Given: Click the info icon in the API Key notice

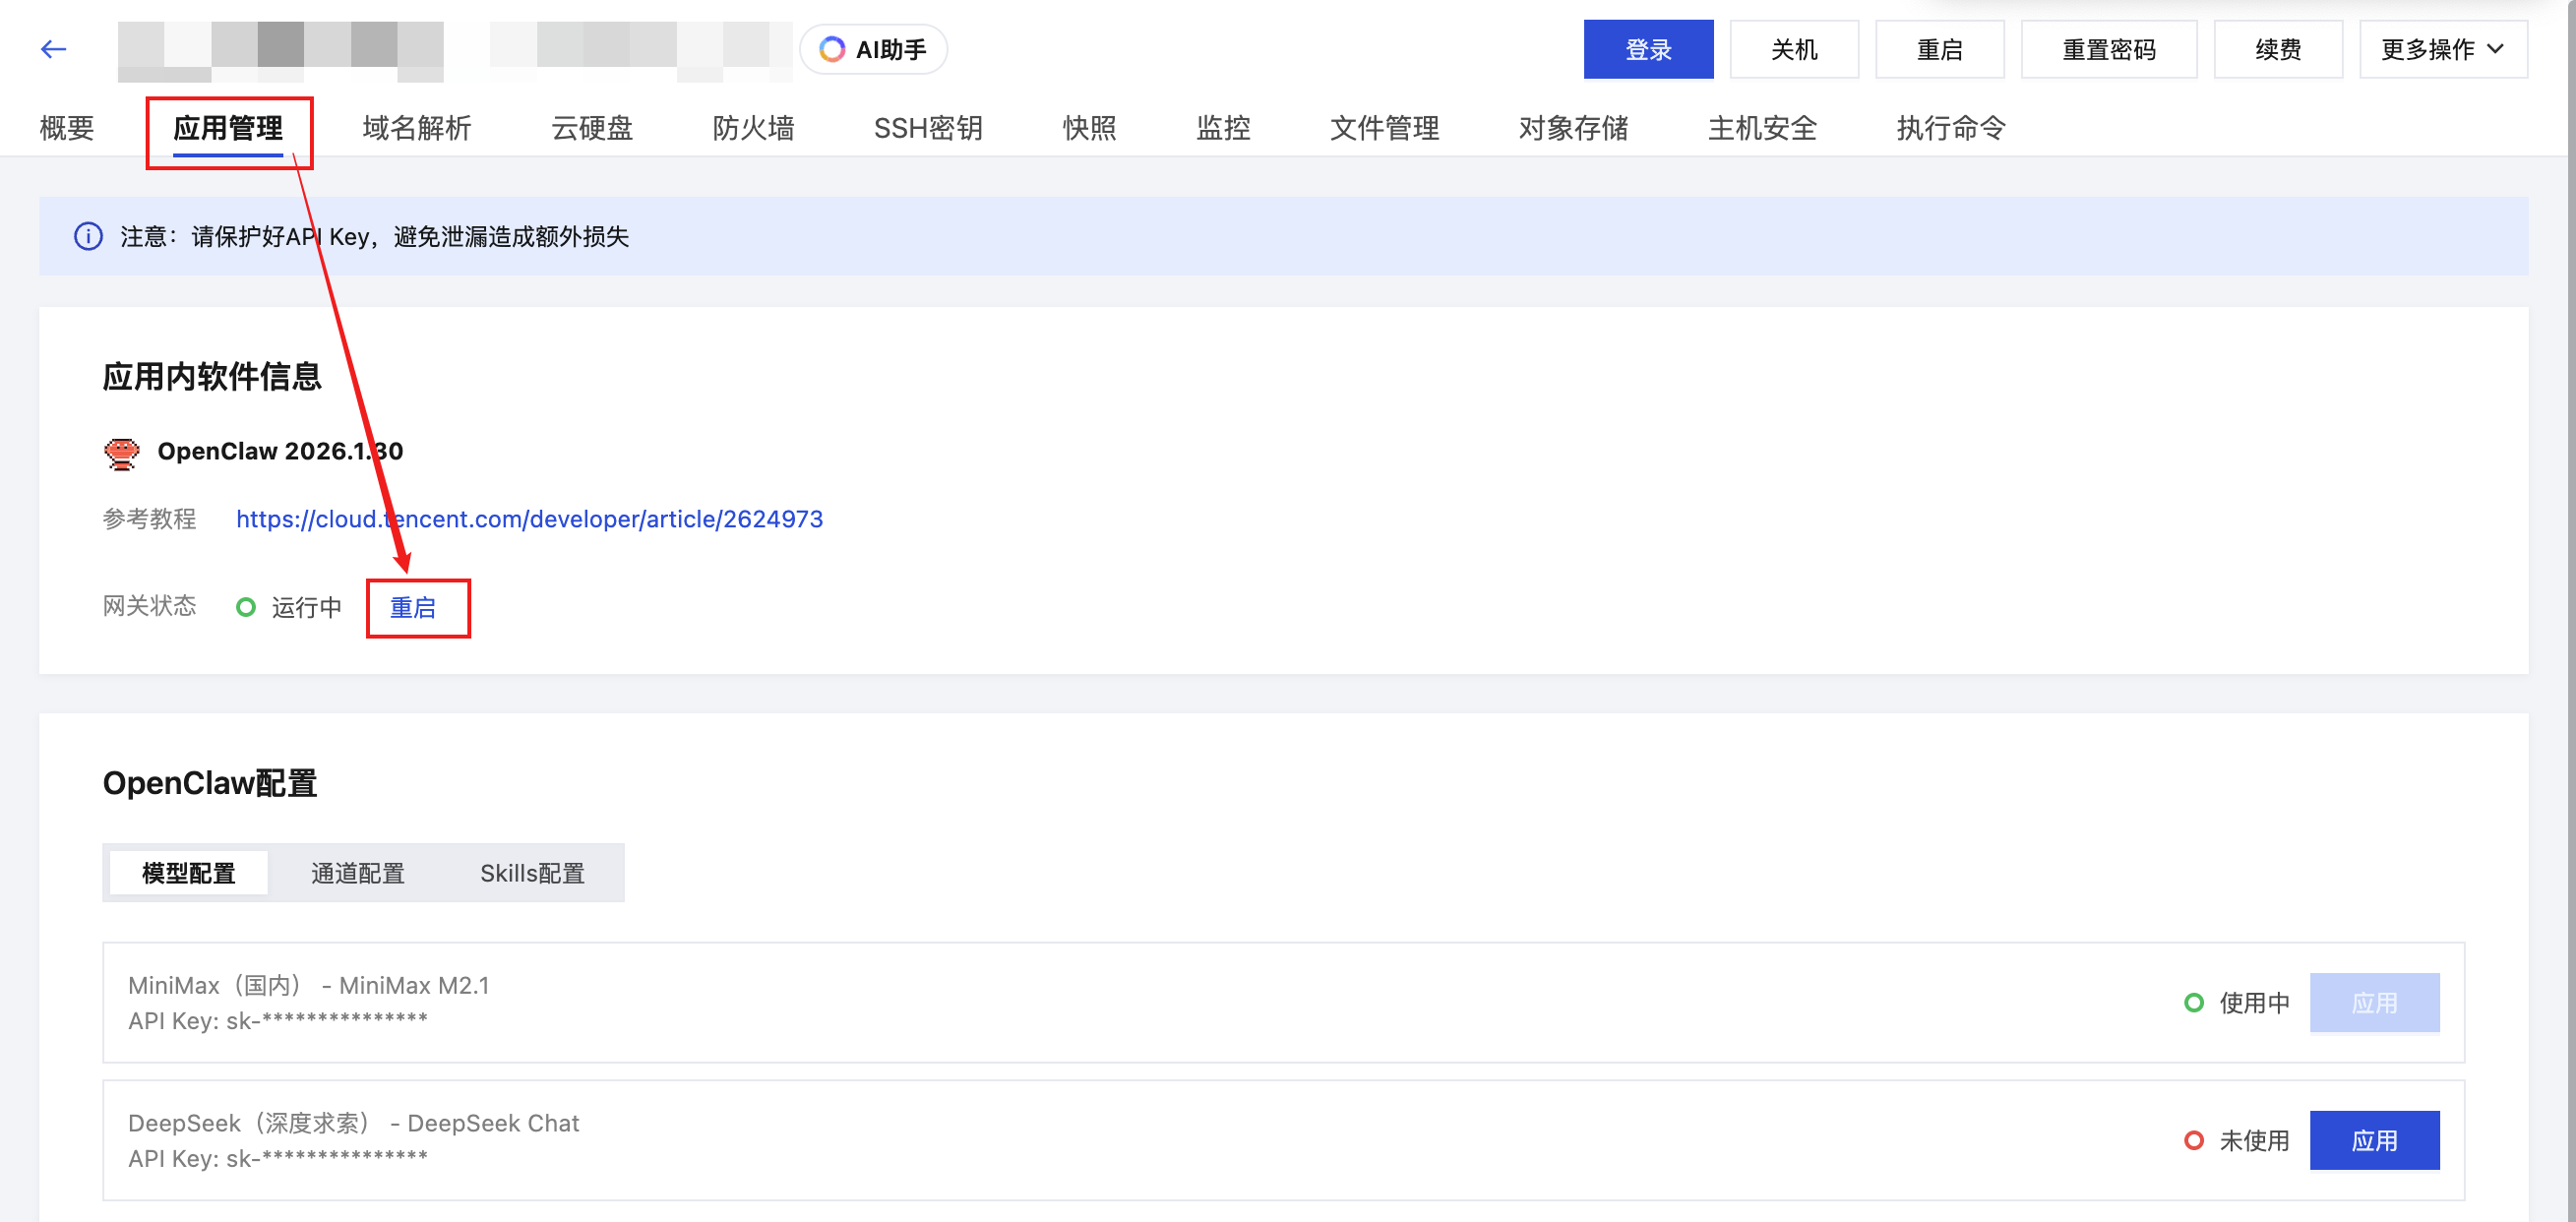Looking at the screenshot, I should 88,236.
